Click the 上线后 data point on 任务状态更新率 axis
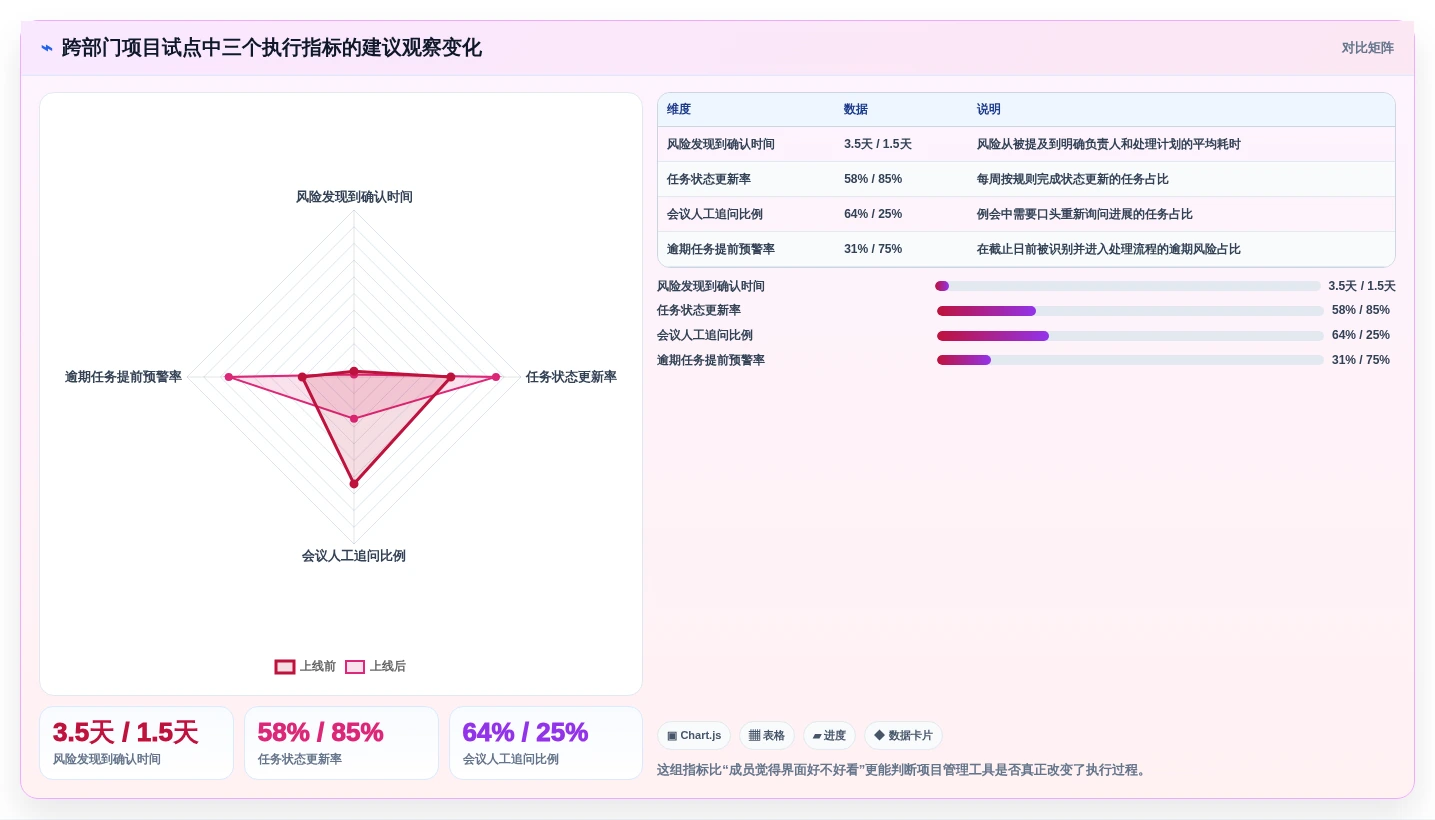The height and width of the screenshot is (820, 1435). point(496,377)
